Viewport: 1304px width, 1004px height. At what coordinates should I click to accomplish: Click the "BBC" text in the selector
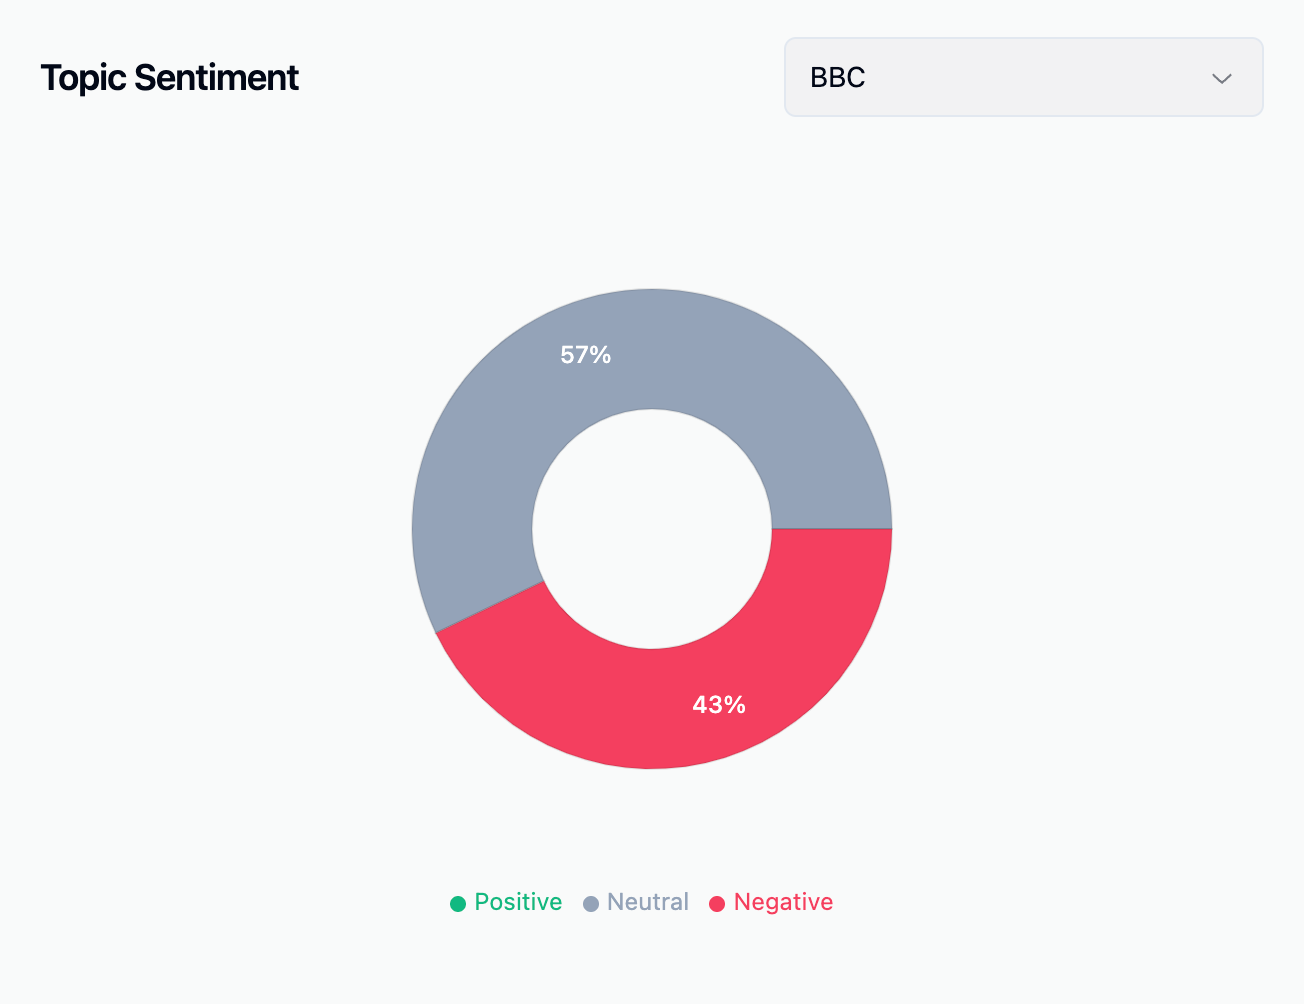(x=837, y=77)
